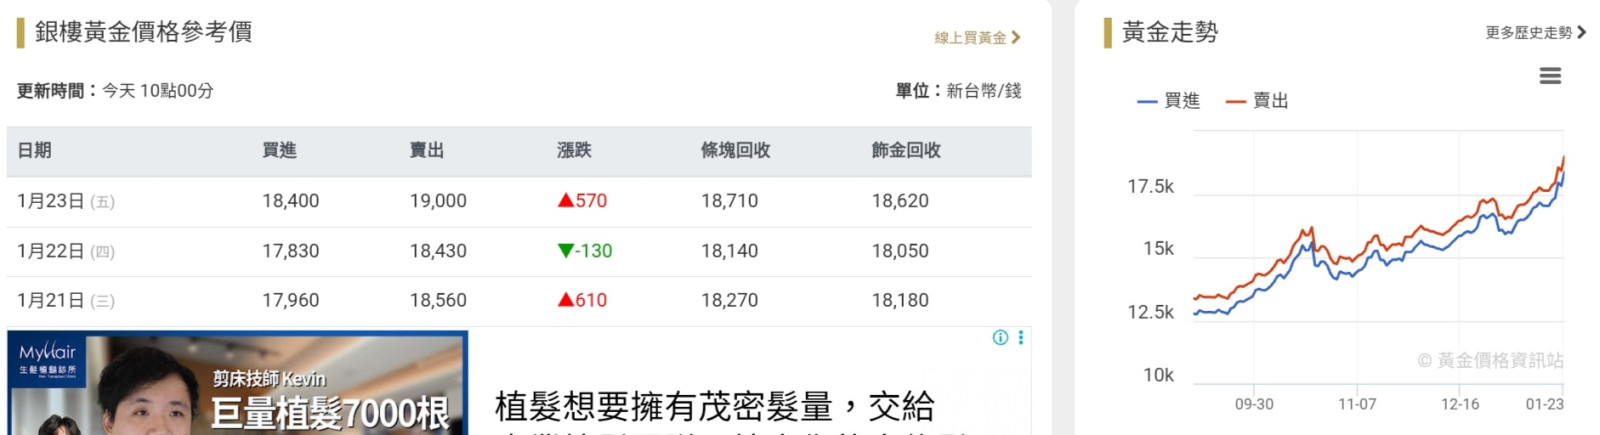This screenshot has width=1600, height=435.
Task: Click the 日期 column header
Action: pos(35,151)
